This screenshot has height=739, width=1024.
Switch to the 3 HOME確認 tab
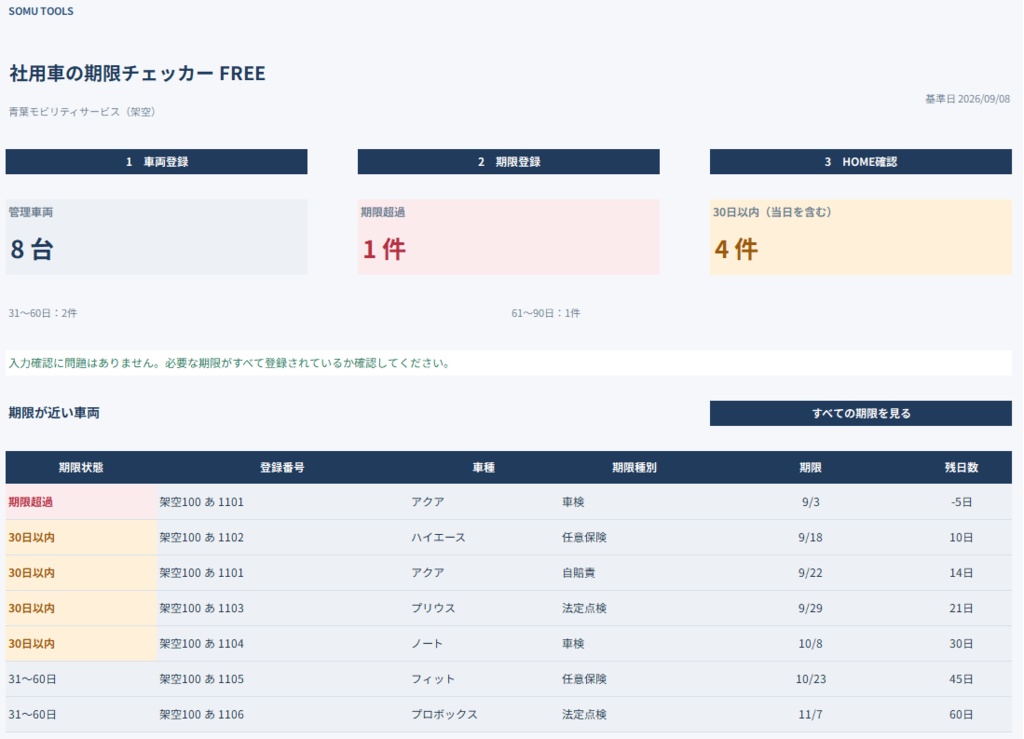coord(860,161)
